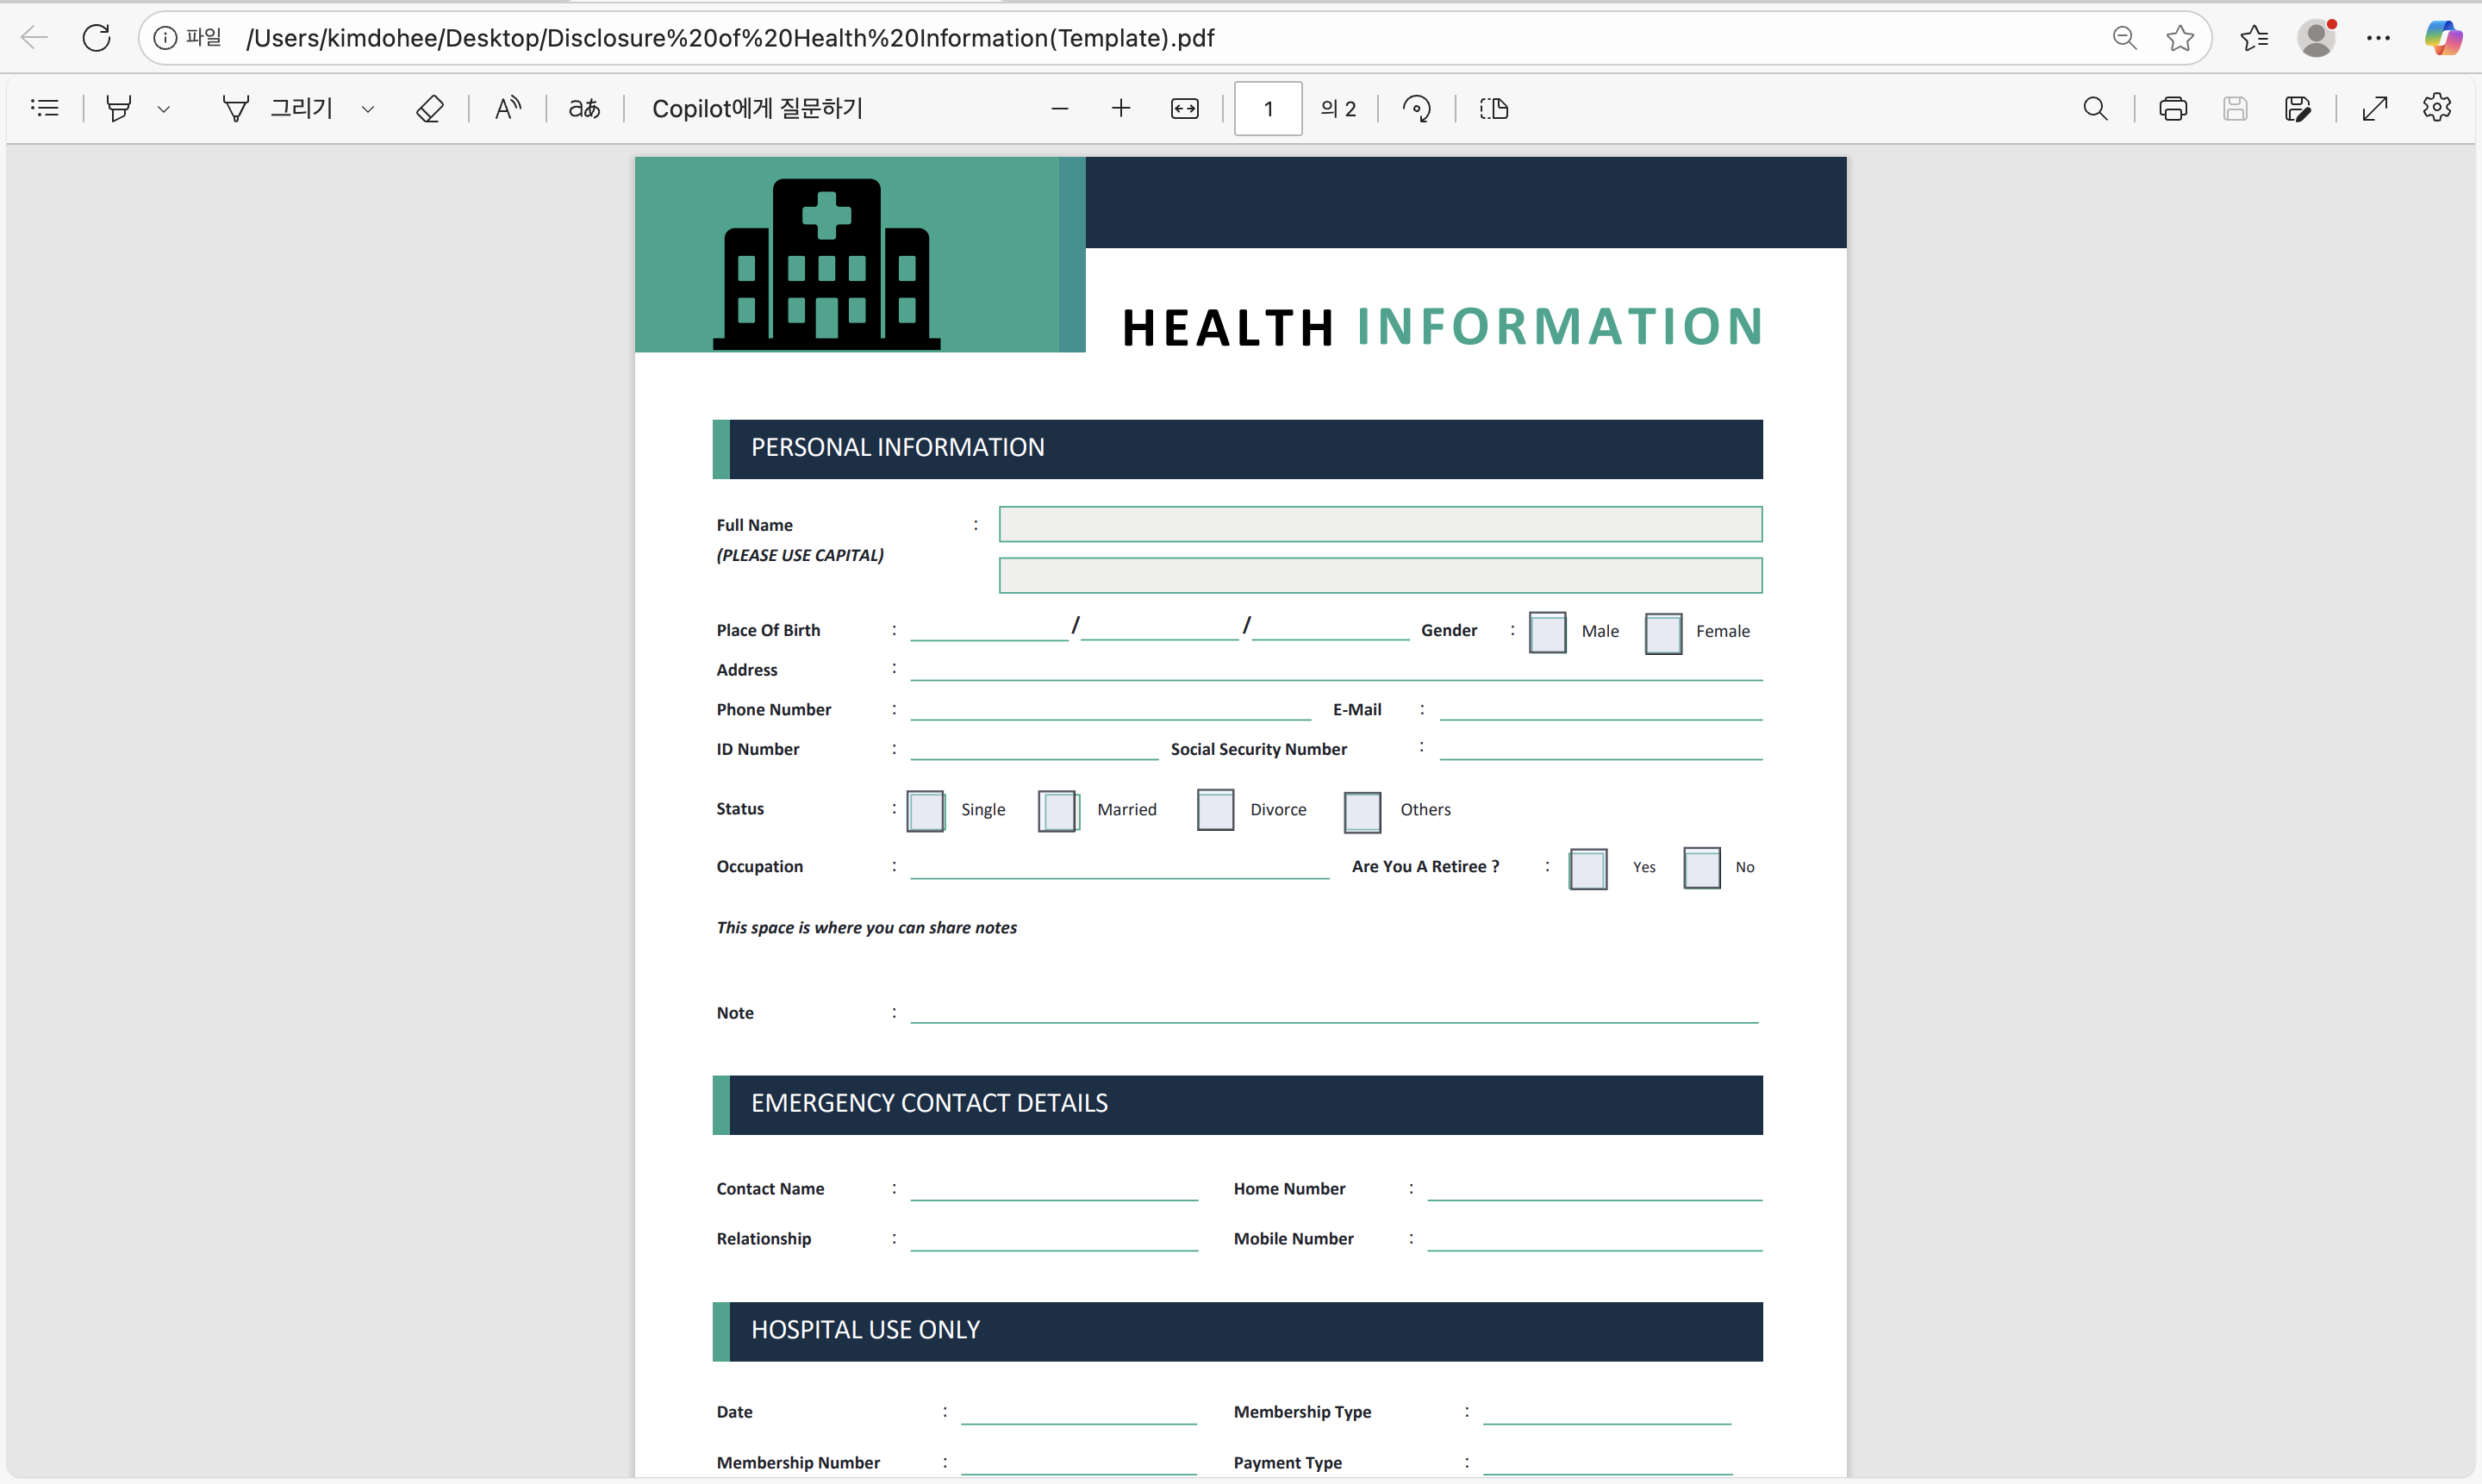Viewport: 2482px width, 1484px height.
Task: Open browser settings and more menu
Action: point(2378,38)
